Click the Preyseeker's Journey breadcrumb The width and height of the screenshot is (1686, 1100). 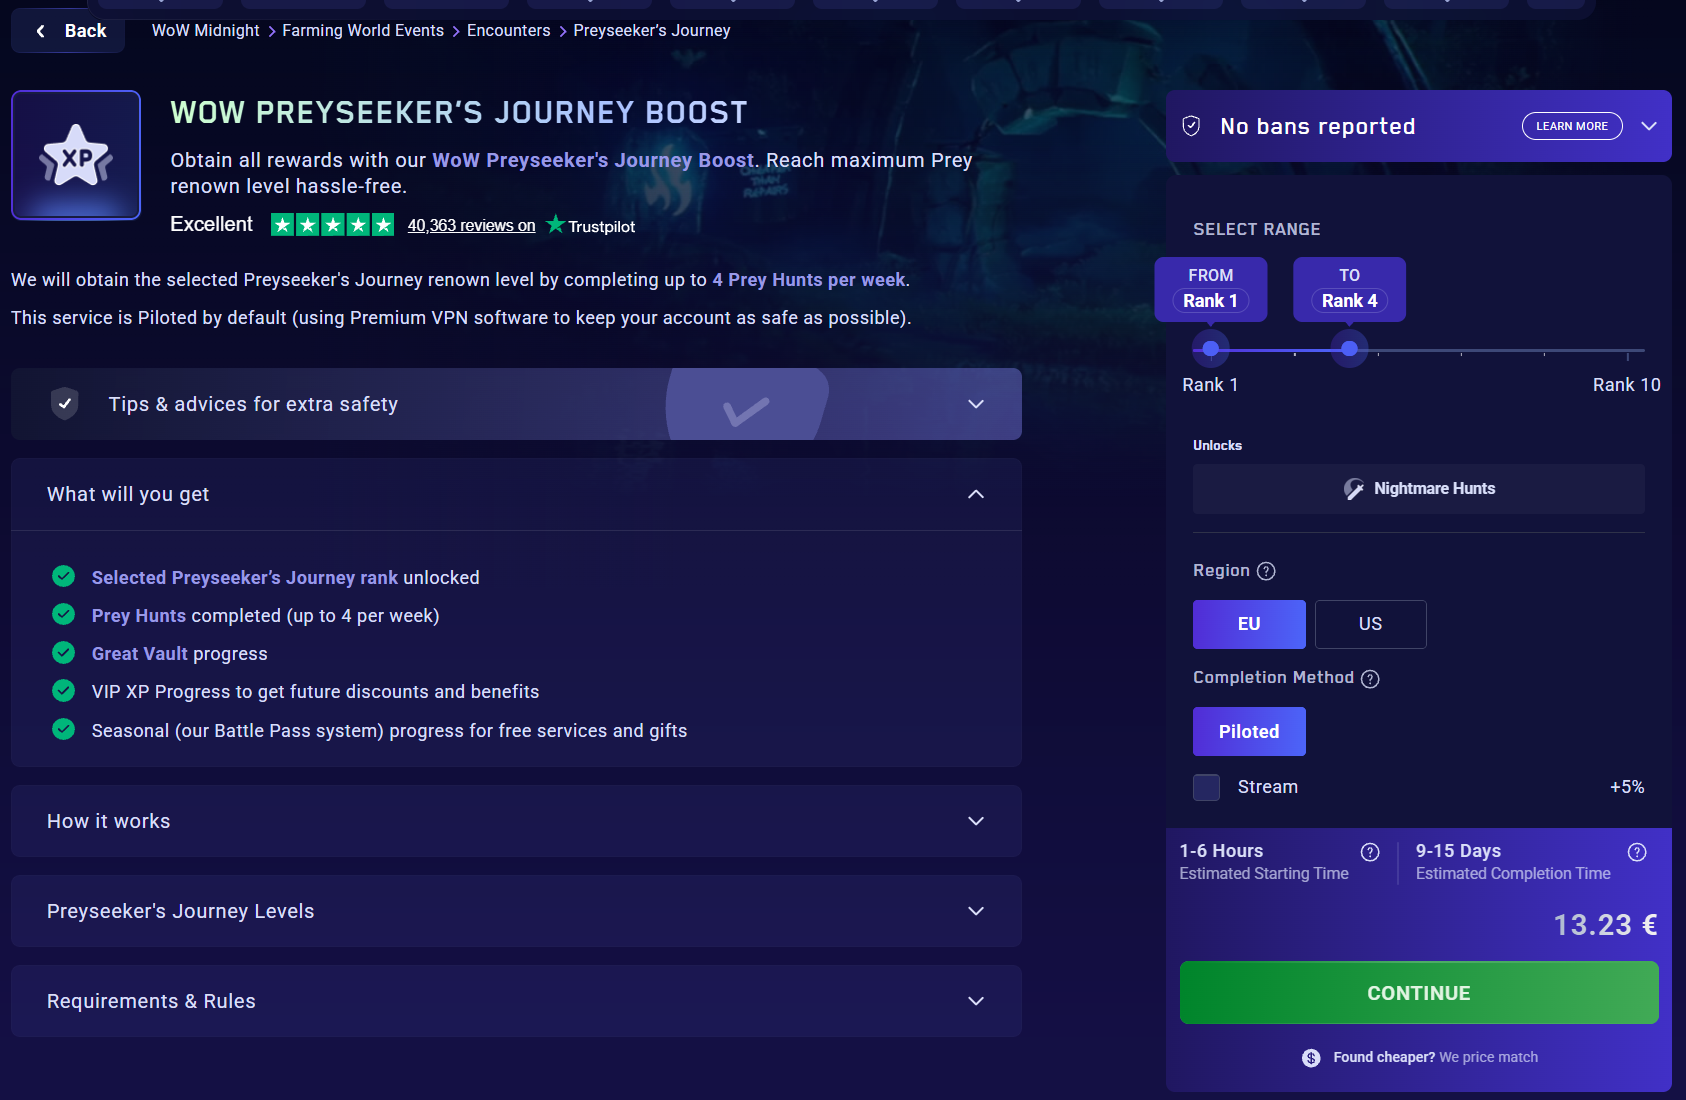click(x=652, y=31)
